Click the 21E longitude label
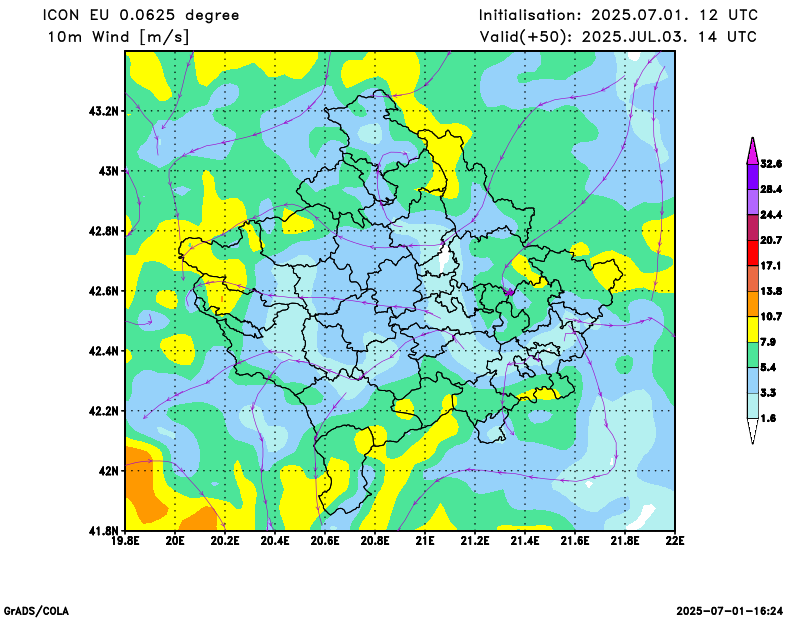Viewport: 800px width, 618px height. click(426, 541)
